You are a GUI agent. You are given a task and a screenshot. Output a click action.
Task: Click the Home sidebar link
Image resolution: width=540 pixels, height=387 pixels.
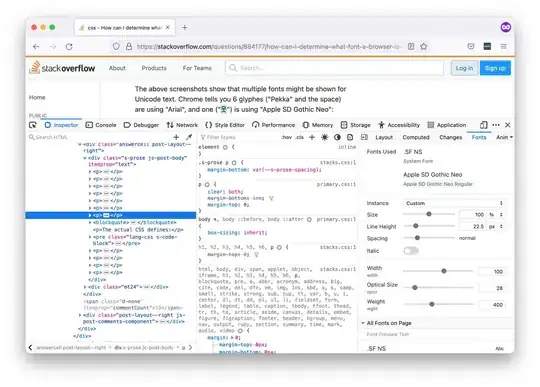click(37, 97)
